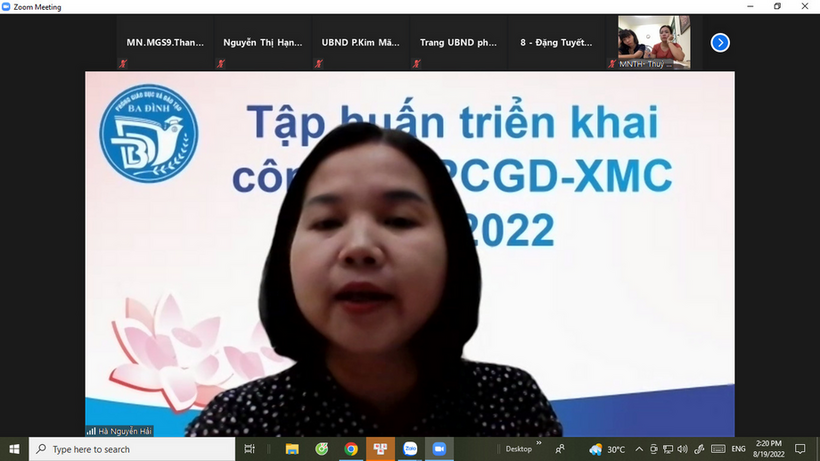Click the next participants arrow button
Image resolution: width=820 pixels, height=461 pixels.
pyautogui.click(x=719, y=42)
